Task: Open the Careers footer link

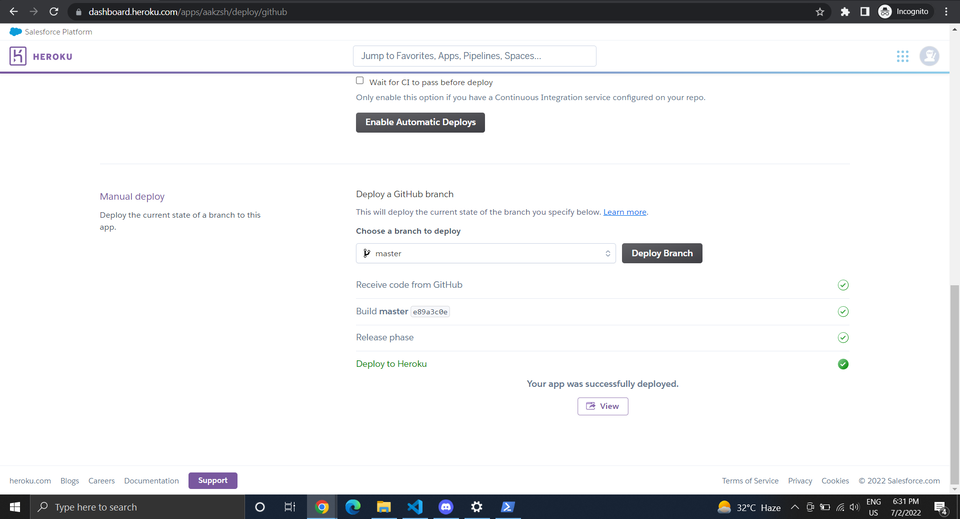Action: coord(102,481)
